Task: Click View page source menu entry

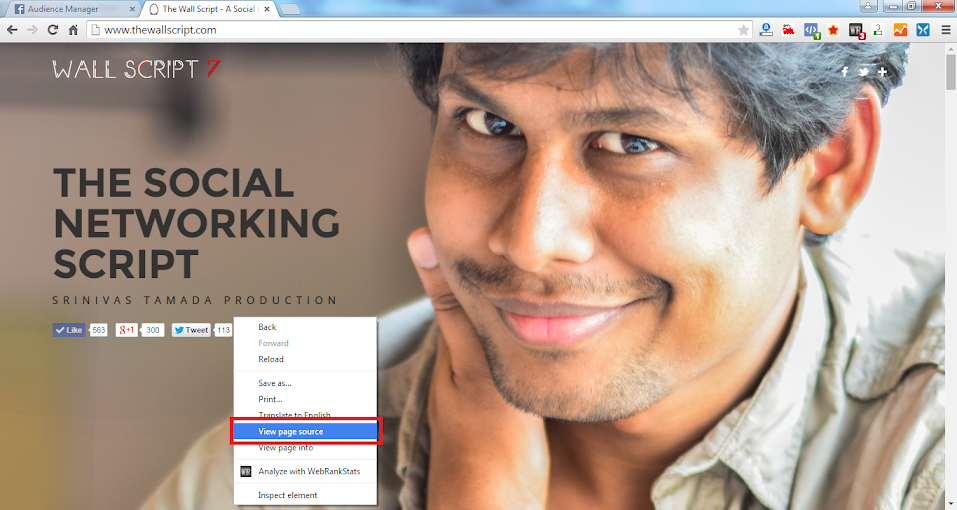Action: click(305, 431)
